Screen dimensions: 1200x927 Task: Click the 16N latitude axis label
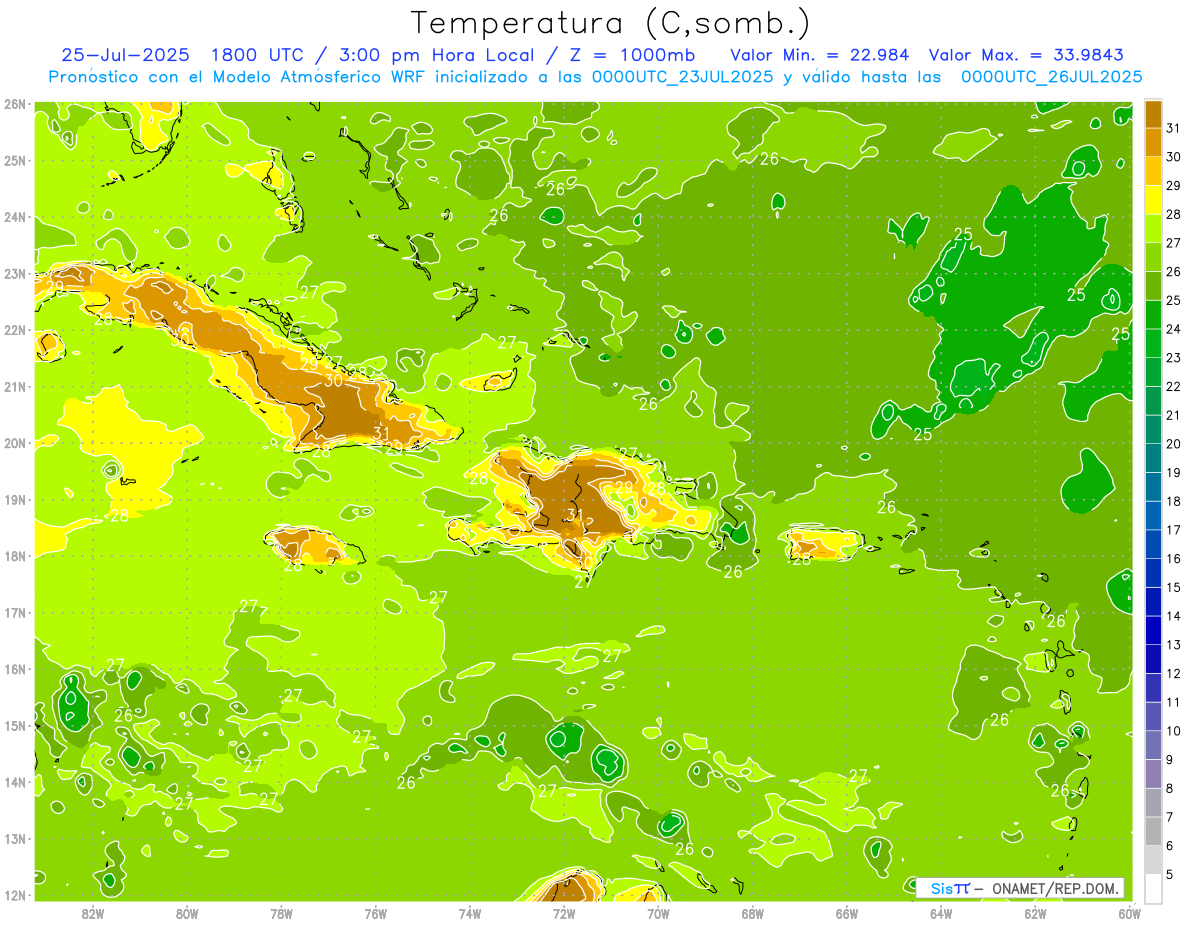(15, 669)
